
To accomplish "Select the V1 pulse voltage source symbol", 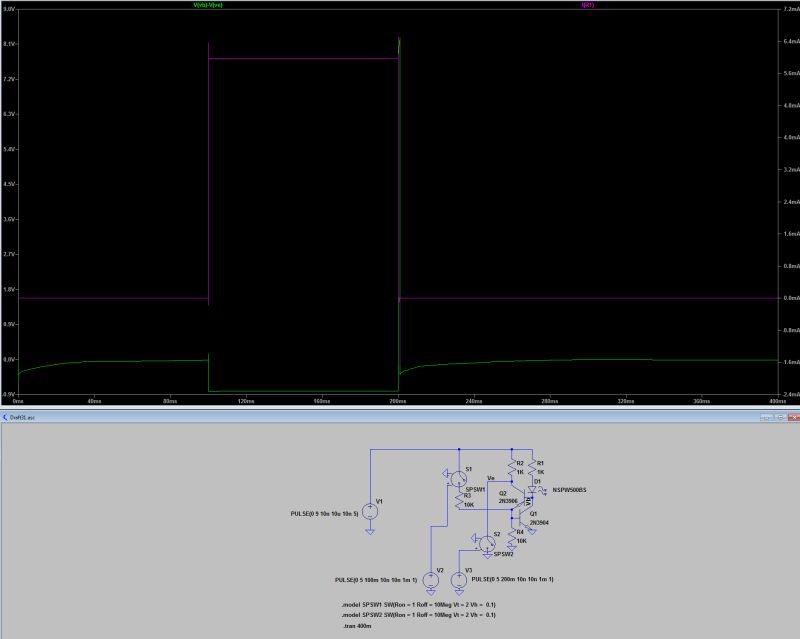I will pos(370,509).
